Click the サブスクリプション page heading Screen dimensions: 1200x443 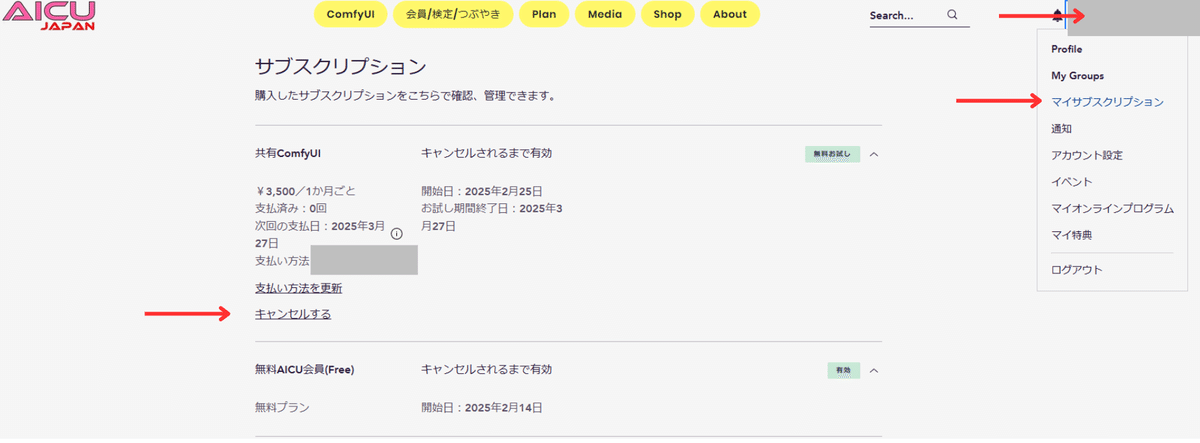tap(341, 68)
